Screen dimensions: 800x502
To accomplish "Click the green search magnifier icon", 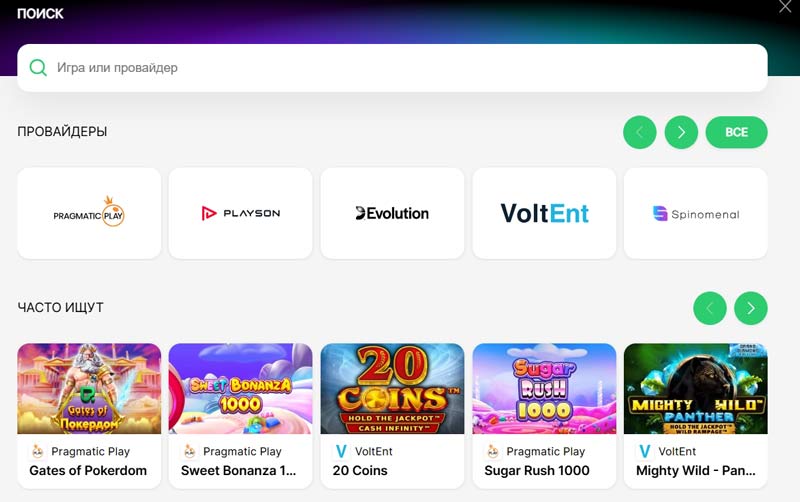I will 38,67.
